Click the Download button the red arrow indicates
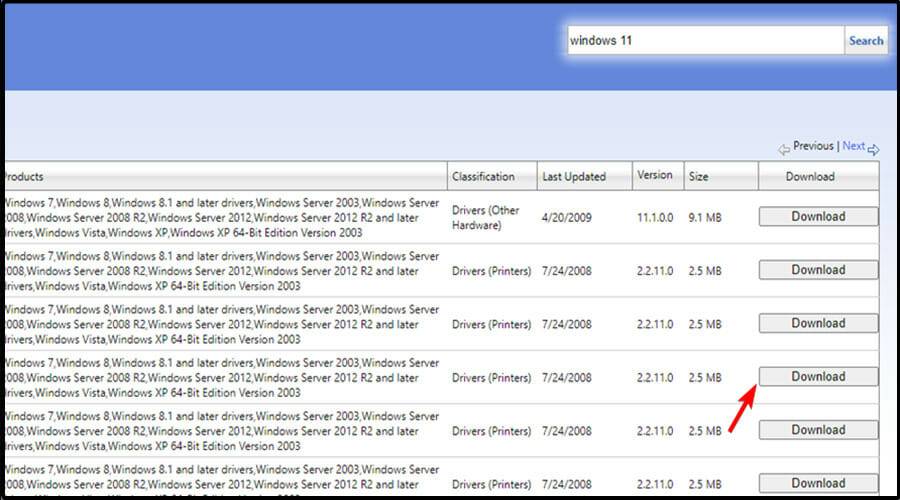900x500 pixels. click(818, 377)
